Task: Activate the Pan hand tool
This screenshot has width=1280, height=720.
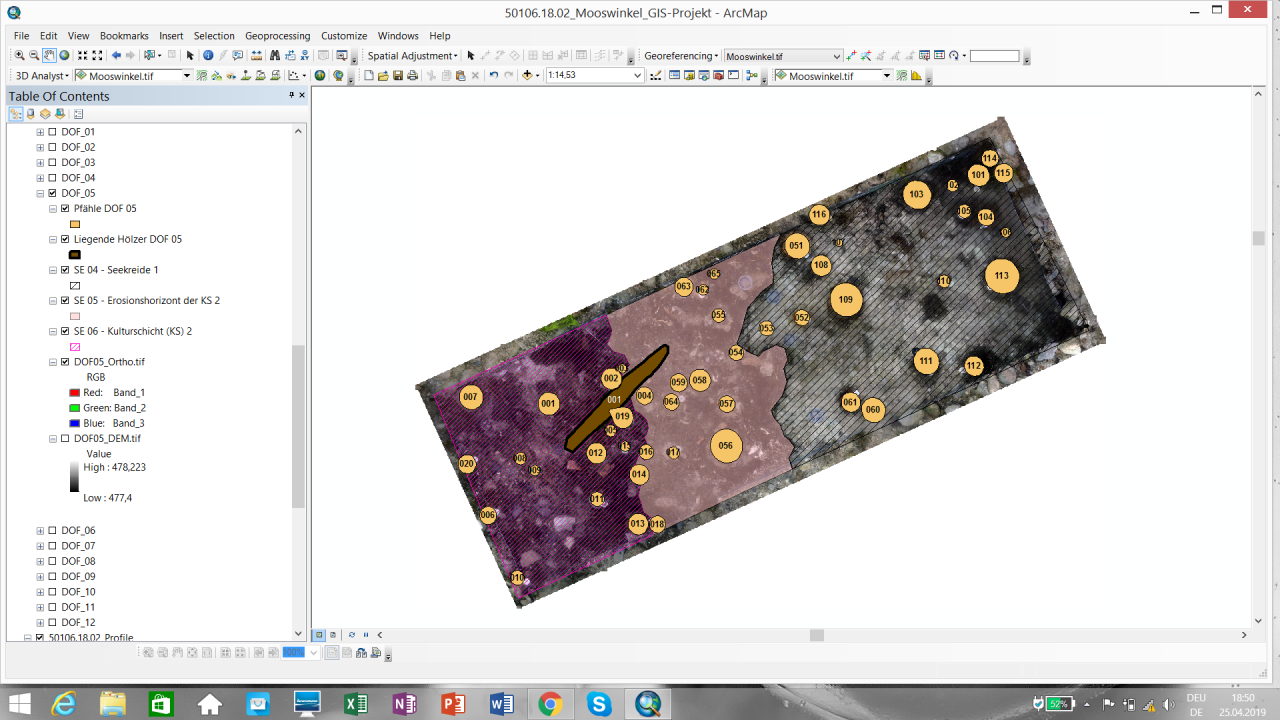Action: point(49,56)
